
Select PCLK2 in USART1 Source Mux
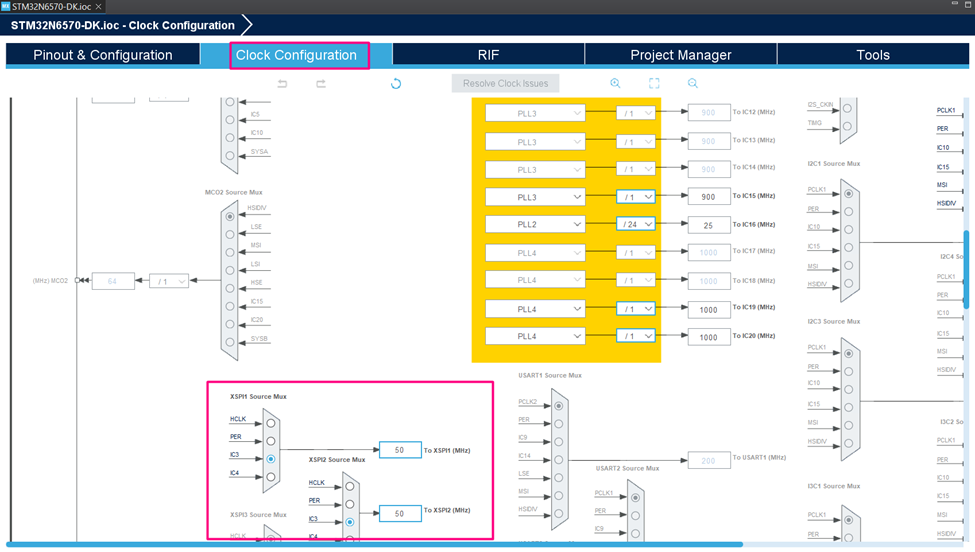pos(558,406)
